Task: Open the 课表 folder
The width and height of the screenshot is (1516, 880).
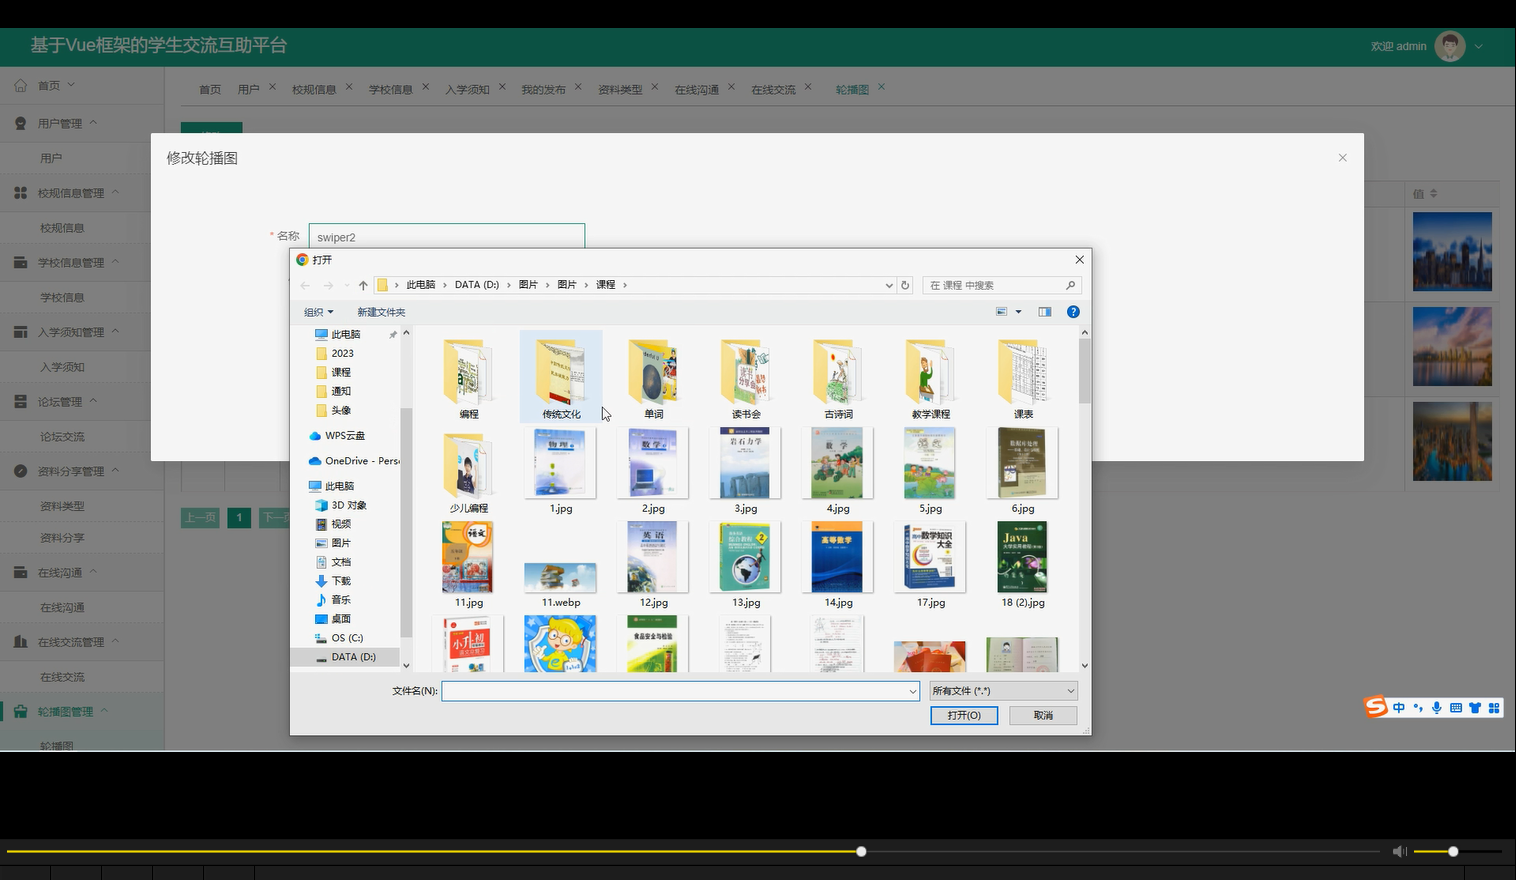Action: click(x=1023, y=378)
